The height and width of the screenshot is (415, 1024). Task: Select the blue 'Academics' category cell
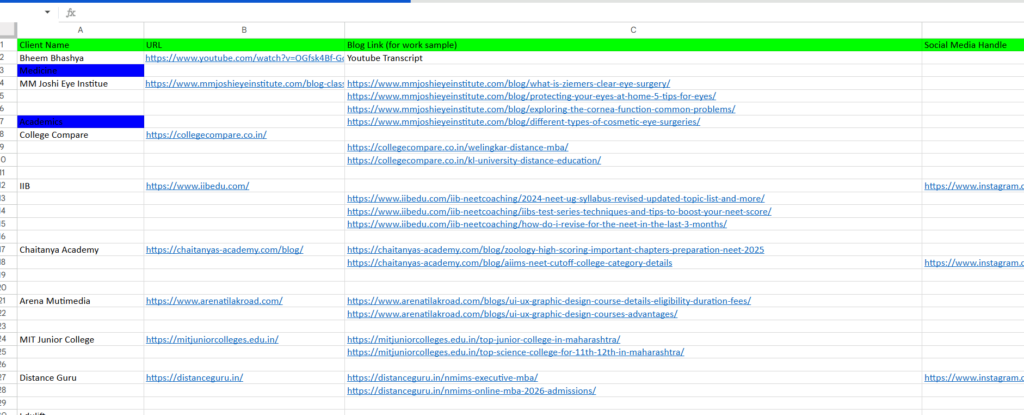point(80,122)
